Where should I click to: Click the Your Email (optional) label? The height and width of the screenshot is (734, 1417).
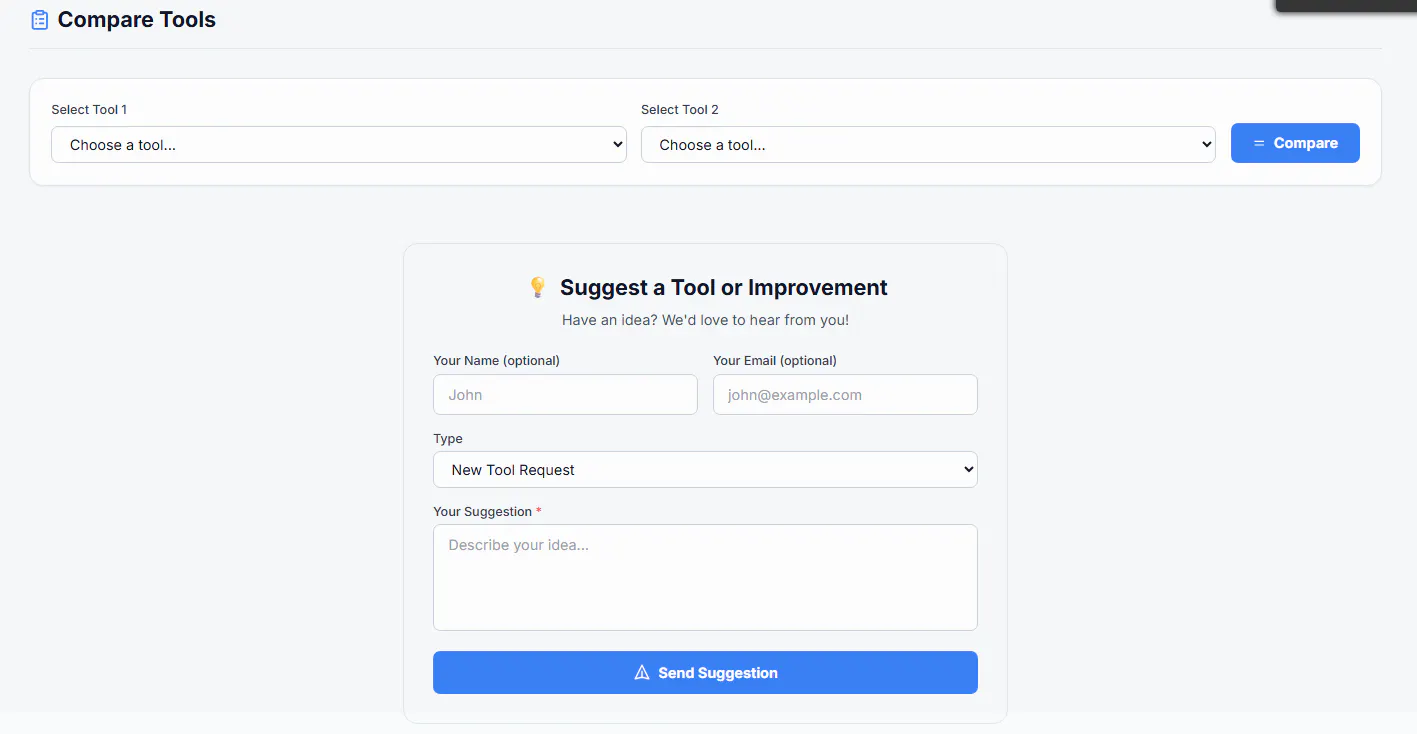coord(775,360)
